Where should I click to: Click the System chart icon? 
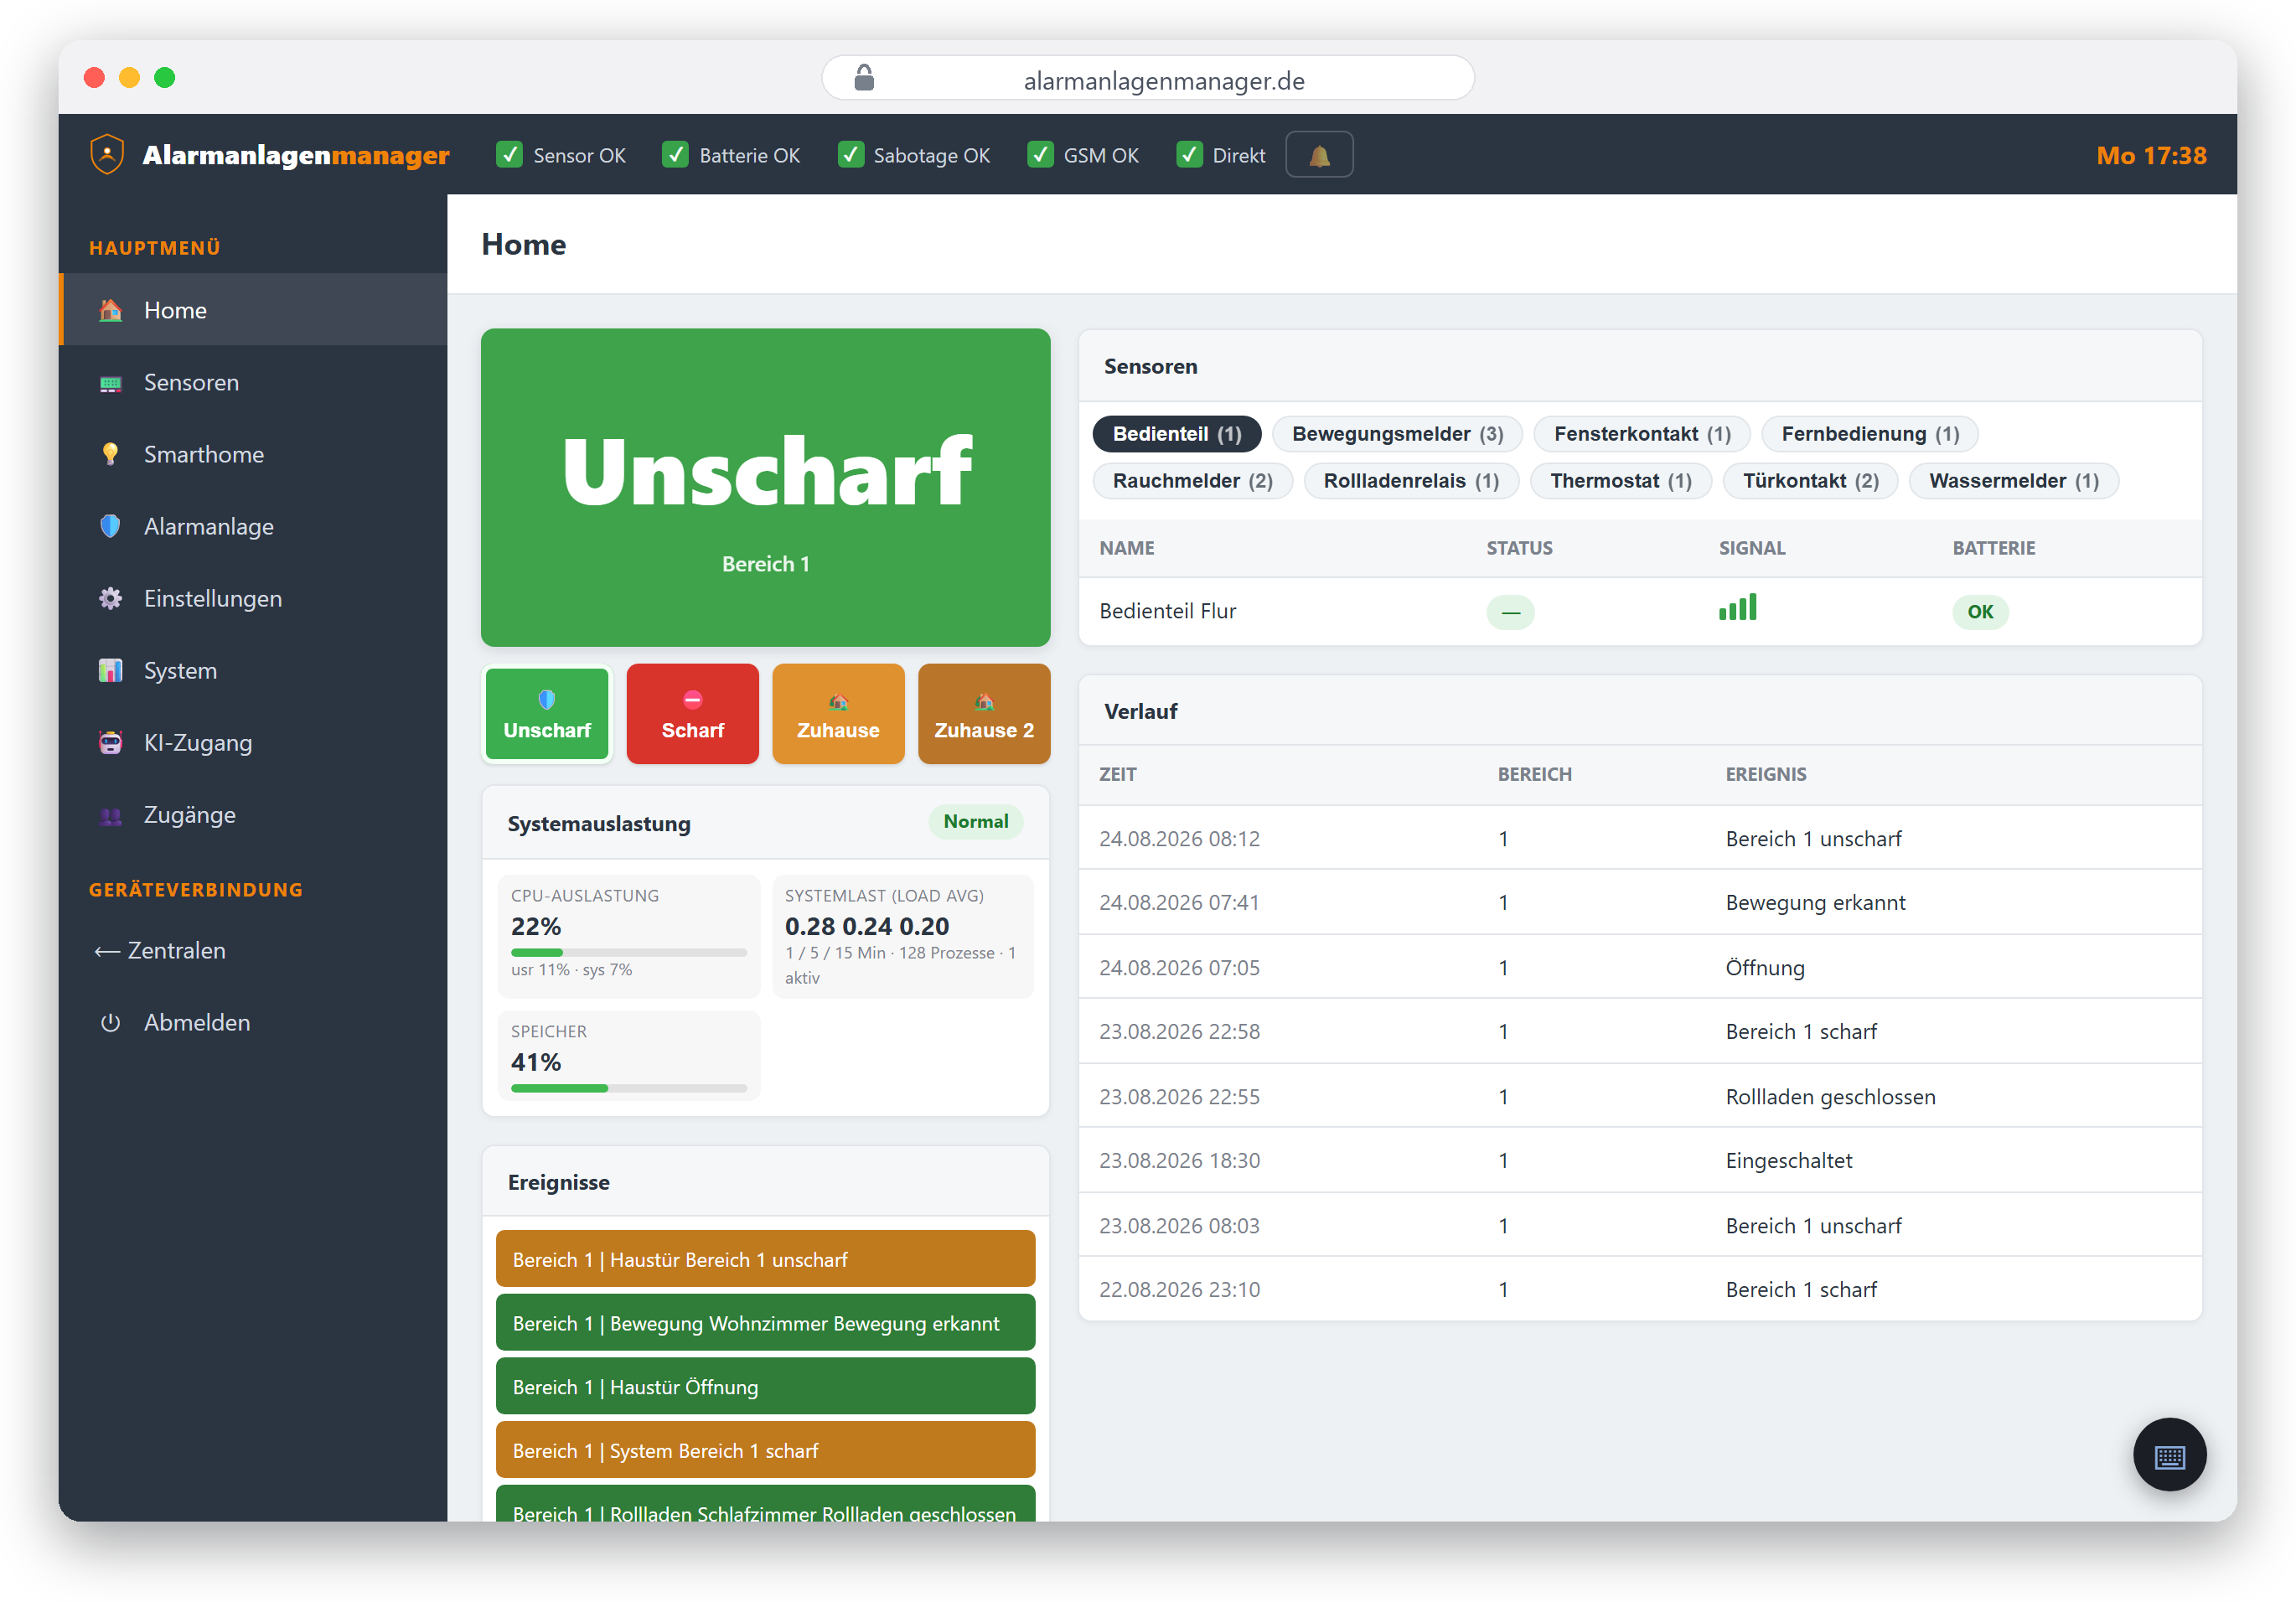(110, 670)
